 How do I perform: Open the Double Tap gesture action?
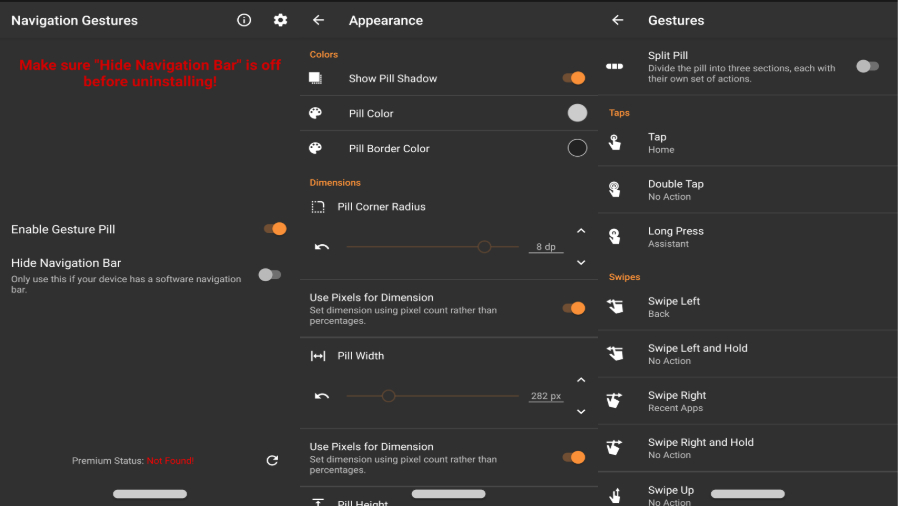675,190
